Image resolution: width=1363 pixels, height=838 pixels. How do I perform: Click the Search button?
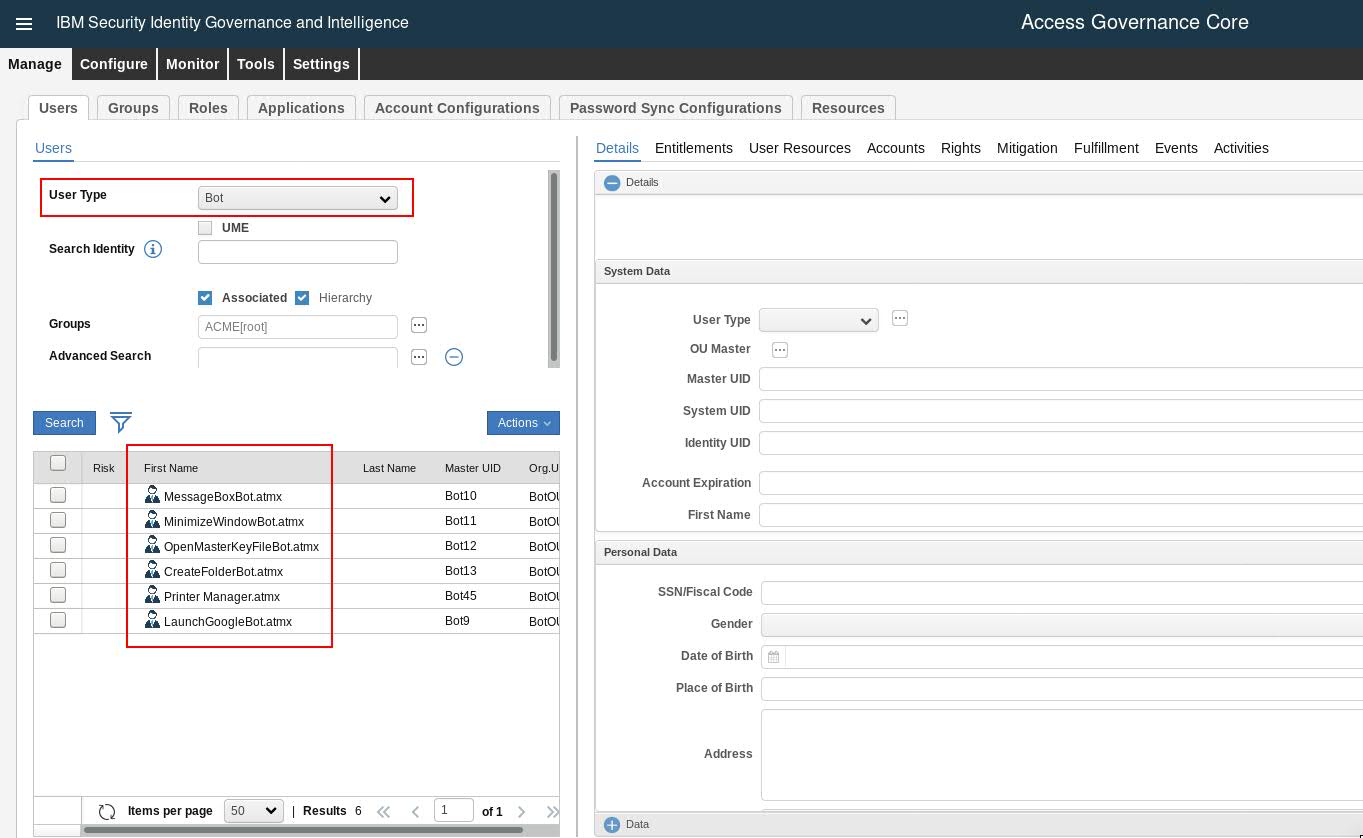pyautogui.click(x=64, y=423)
